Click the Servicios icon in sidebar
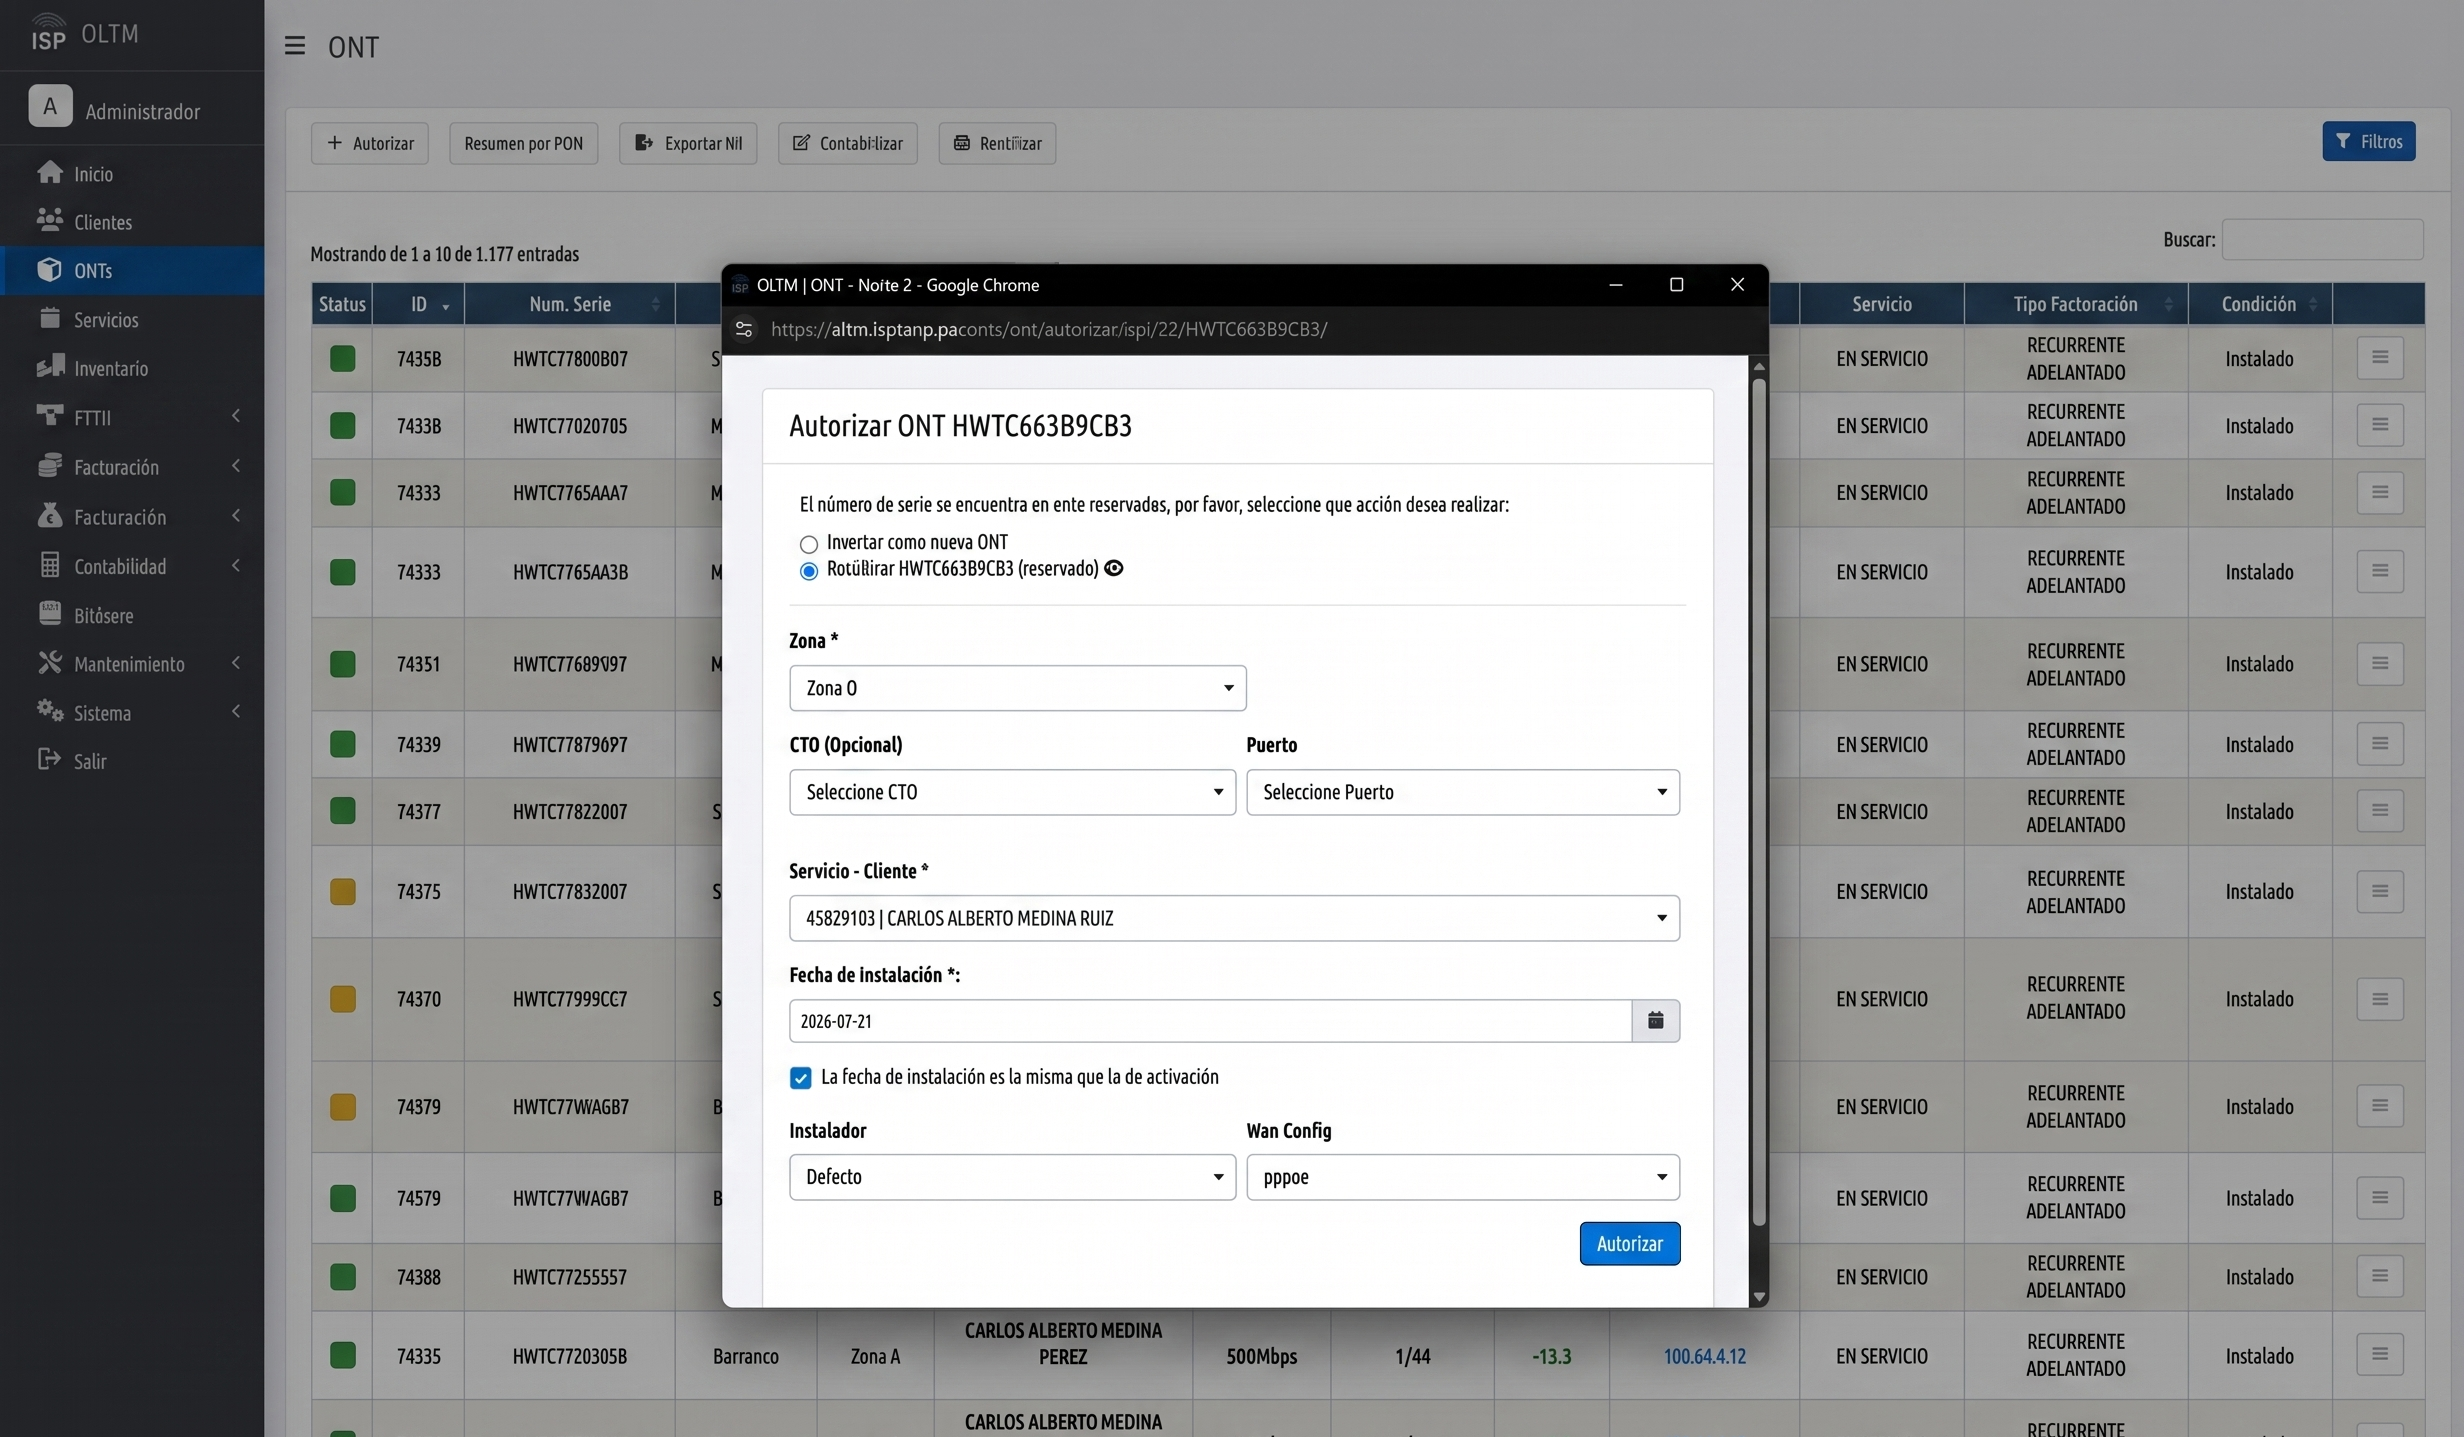The height and width of the screenshot is (1437, 2464). tap(50, 318)
